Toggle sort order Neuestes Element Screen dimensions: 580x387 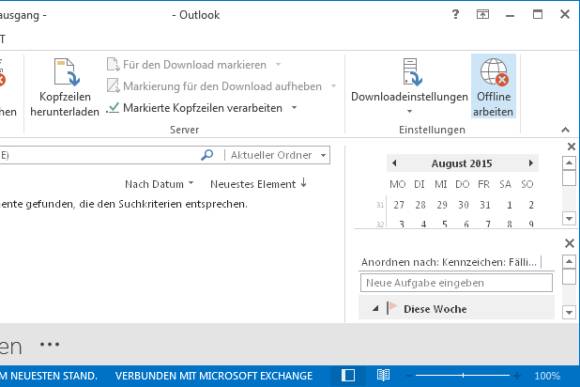258,184
